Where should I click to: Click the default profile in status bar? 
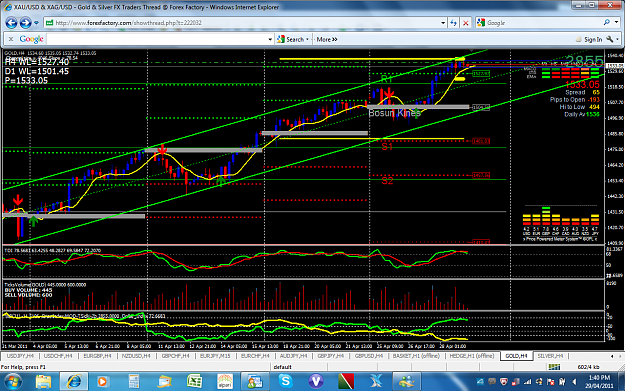(283, 367)
